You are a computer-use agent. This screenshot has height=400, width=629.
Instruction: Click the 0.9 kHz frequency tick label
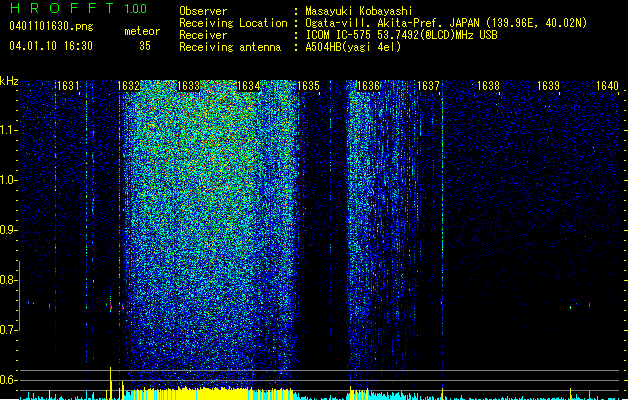pos(8,230)
